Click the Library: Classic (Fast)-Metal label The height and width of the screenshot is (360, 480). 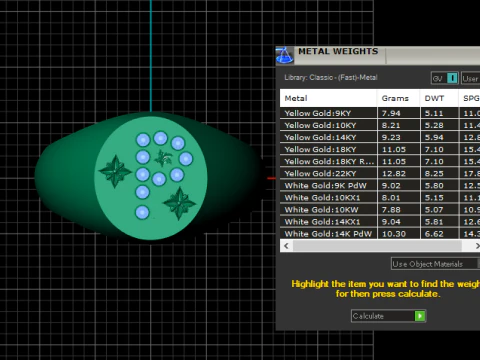[331, 77]
